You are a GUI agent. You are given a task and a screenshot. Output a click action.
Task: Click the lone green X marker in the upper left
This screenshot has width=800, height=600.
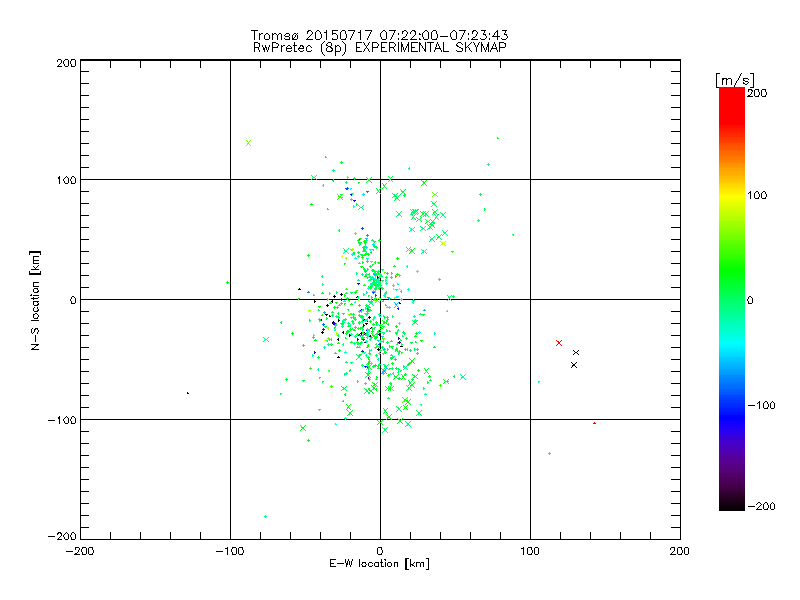[x=248, y=143]
